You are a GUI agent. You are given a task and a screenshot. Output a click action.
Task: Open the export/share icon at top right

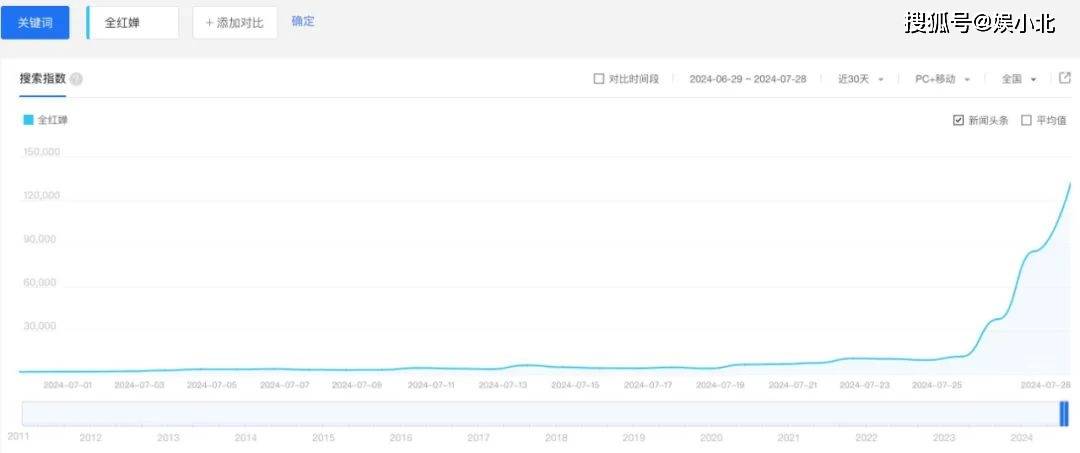click(1065, 78)
